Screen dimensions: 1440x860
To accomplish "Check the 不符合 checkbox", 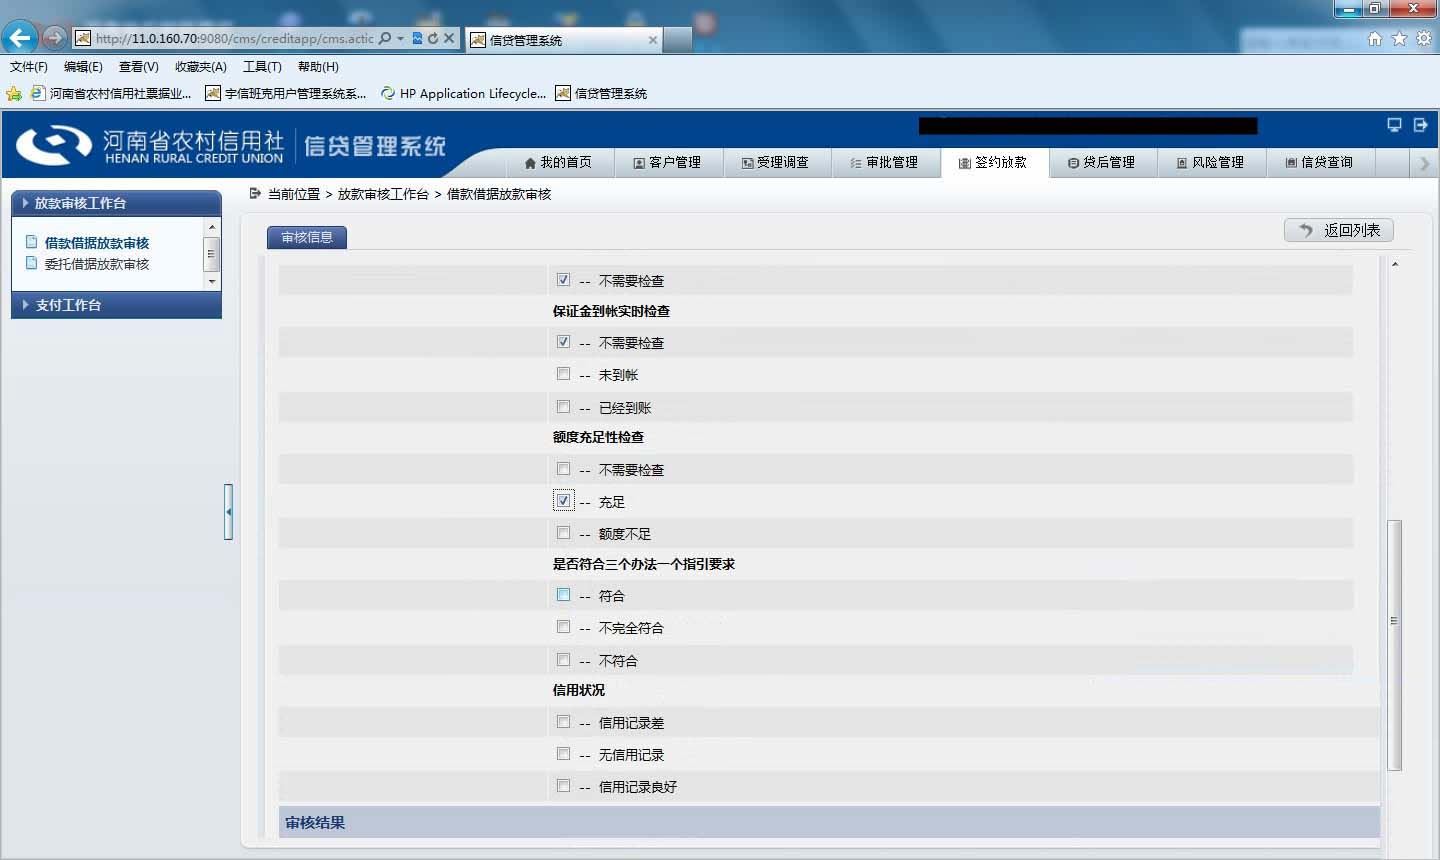I will pos(563,660).
